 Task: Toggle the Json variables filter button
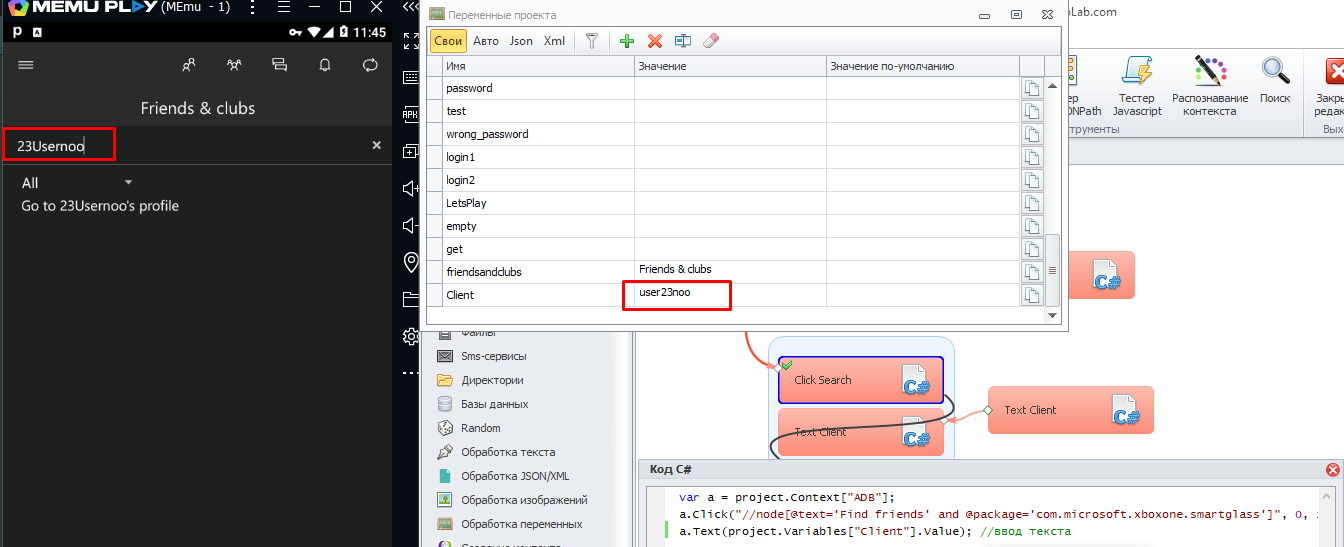[x=521, y=41]
